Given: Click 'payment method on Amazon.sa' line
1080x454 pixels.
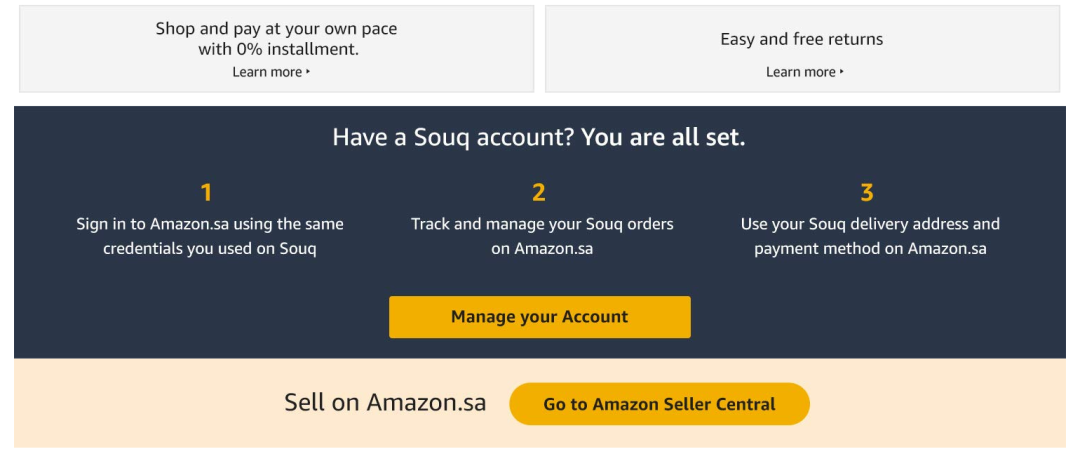Looking at the screenshot, I should point(870,249).
